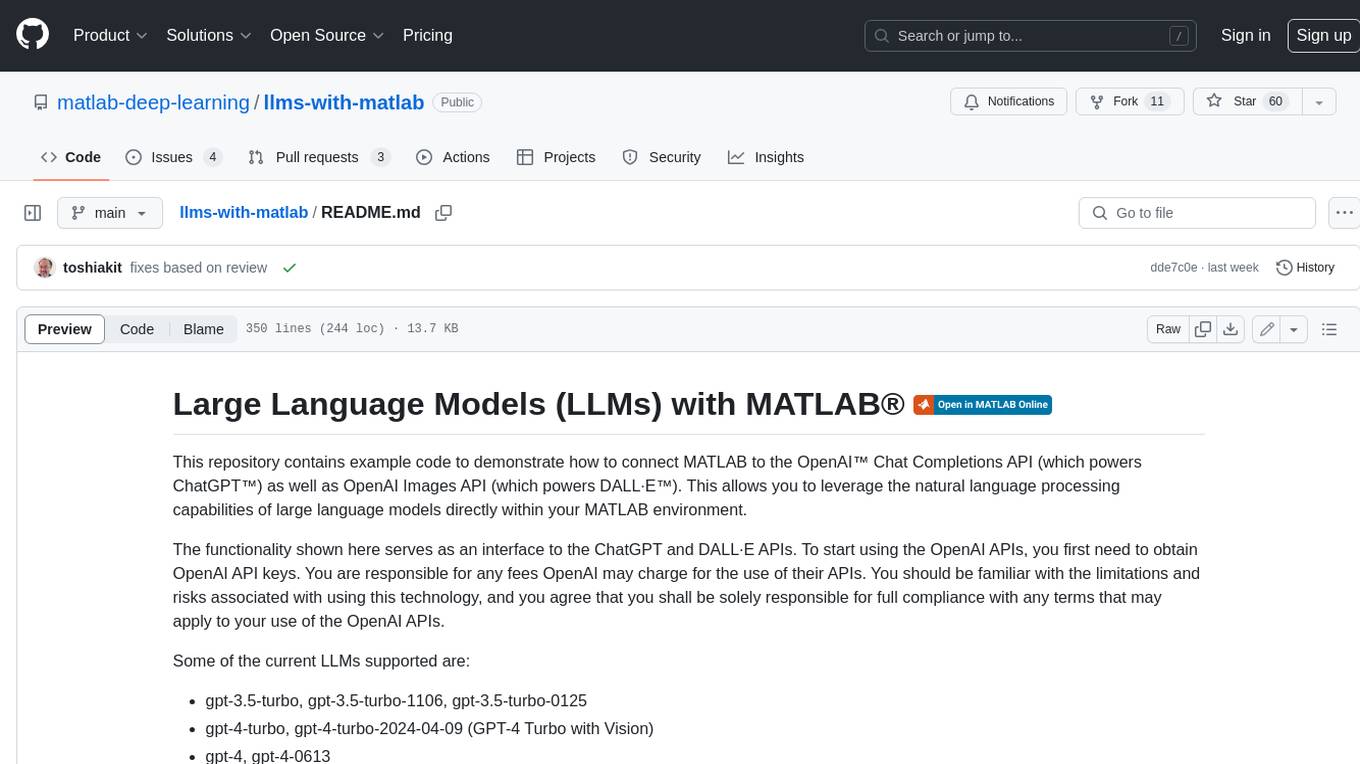The height and width of the screenshot is (764, 1360).
Task: Focus the Search or jump to field
Action: click(x=1031, y=36)
